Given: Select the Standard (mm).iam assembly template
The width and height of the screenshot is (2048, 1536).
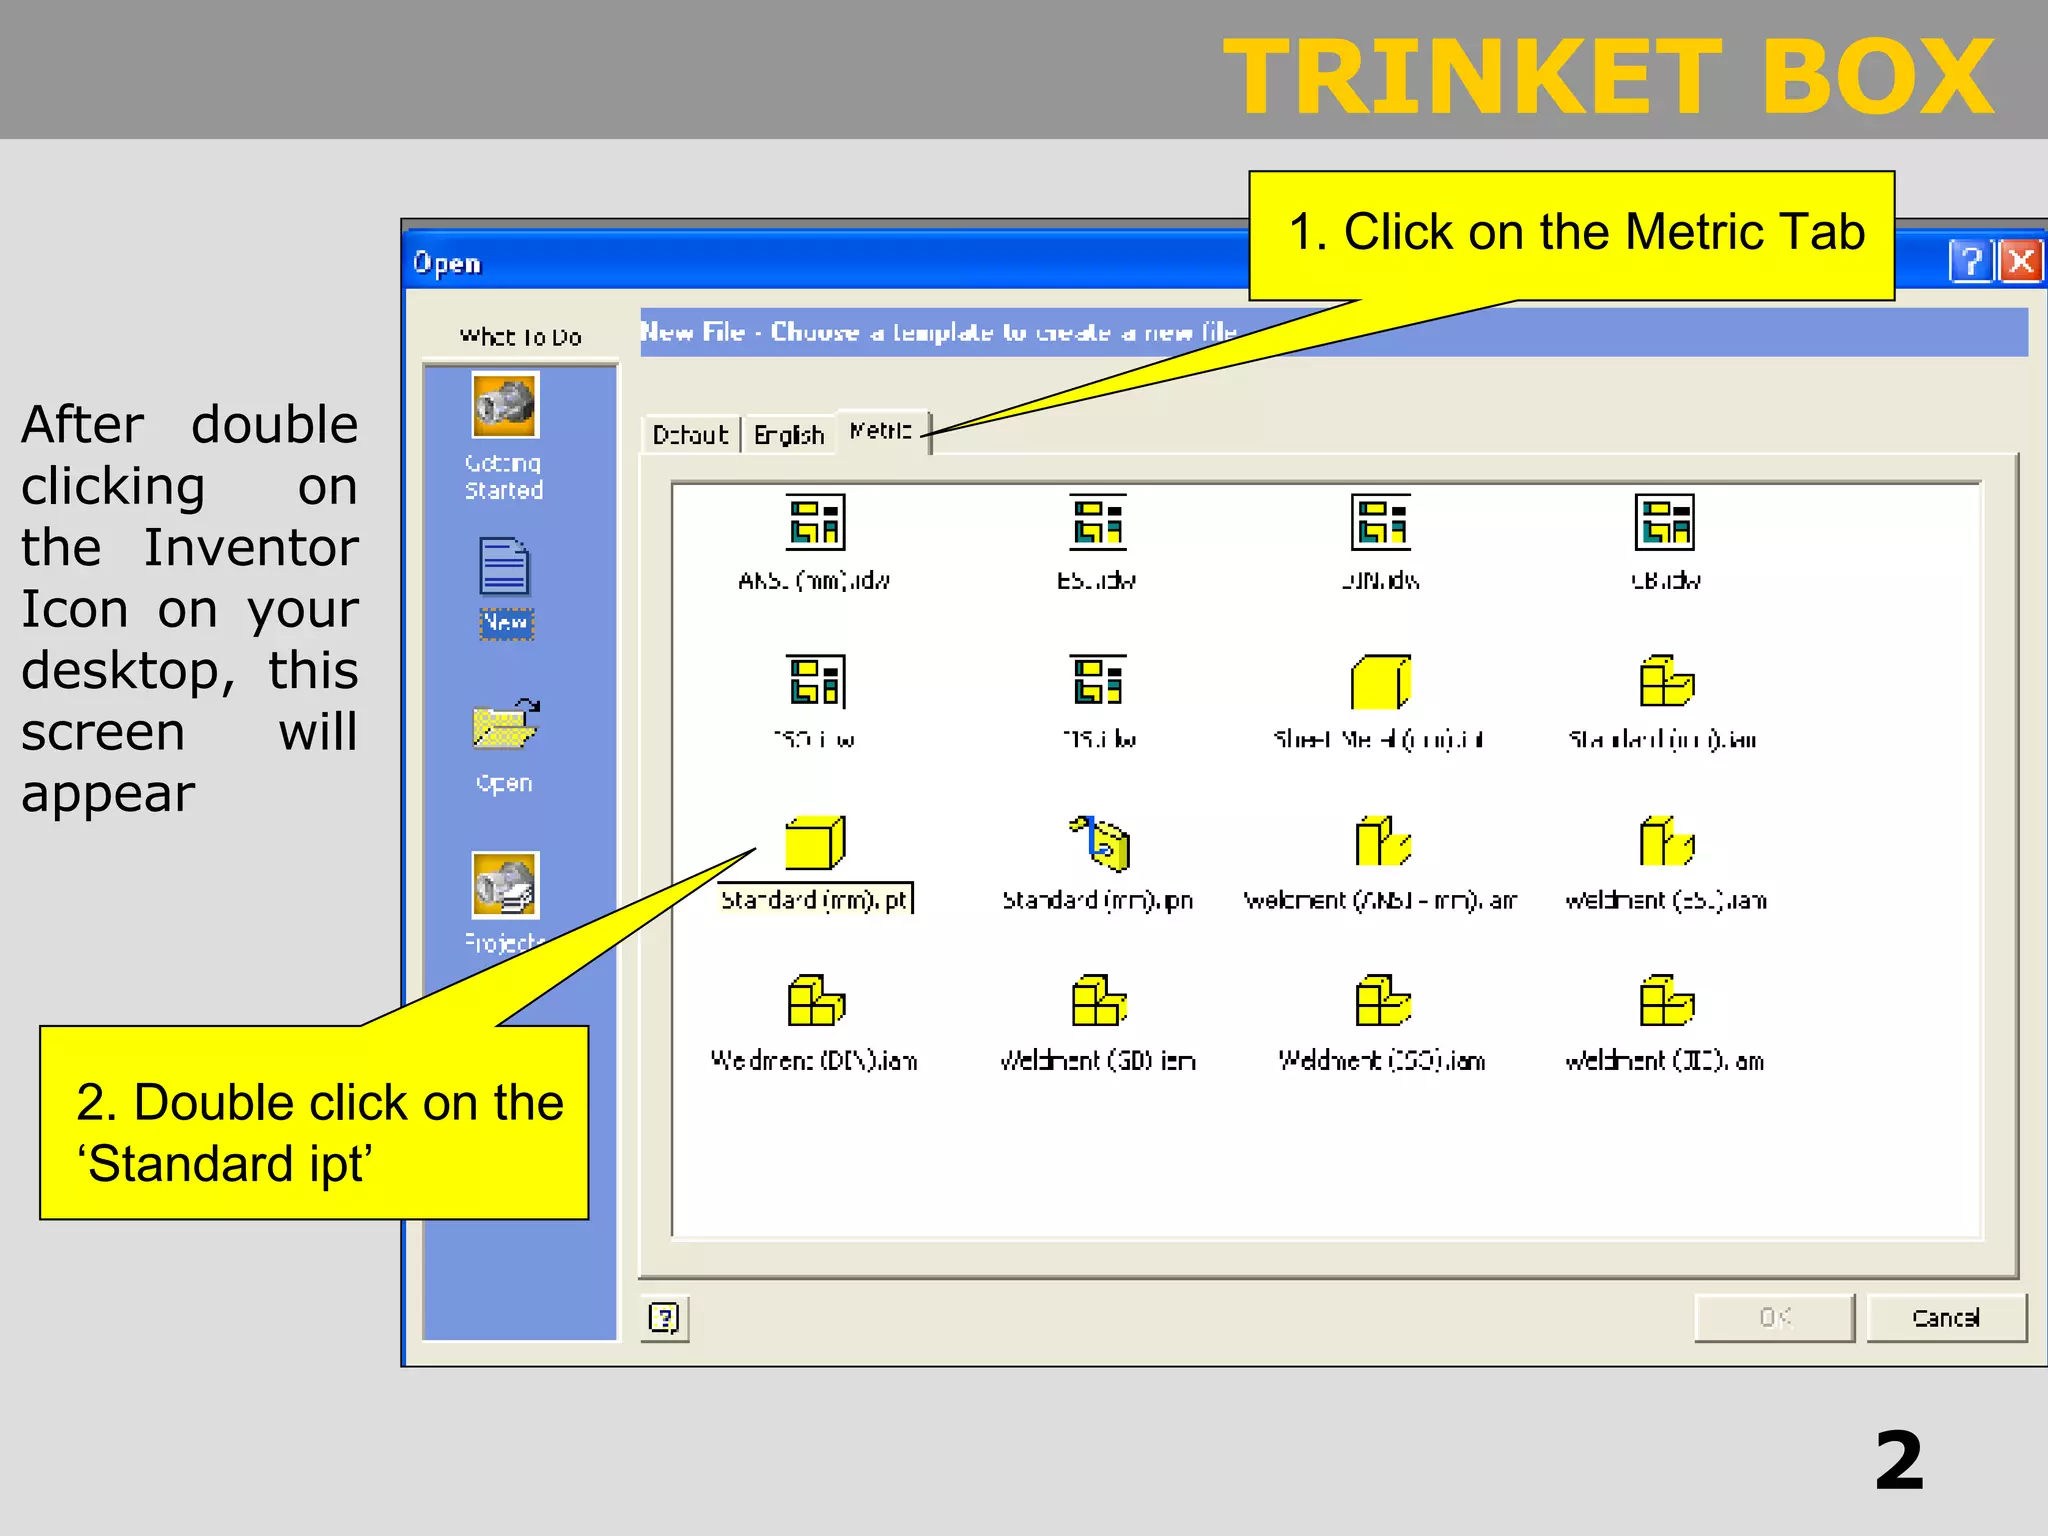Looking at the screenshot, I should pos(1665,682).
